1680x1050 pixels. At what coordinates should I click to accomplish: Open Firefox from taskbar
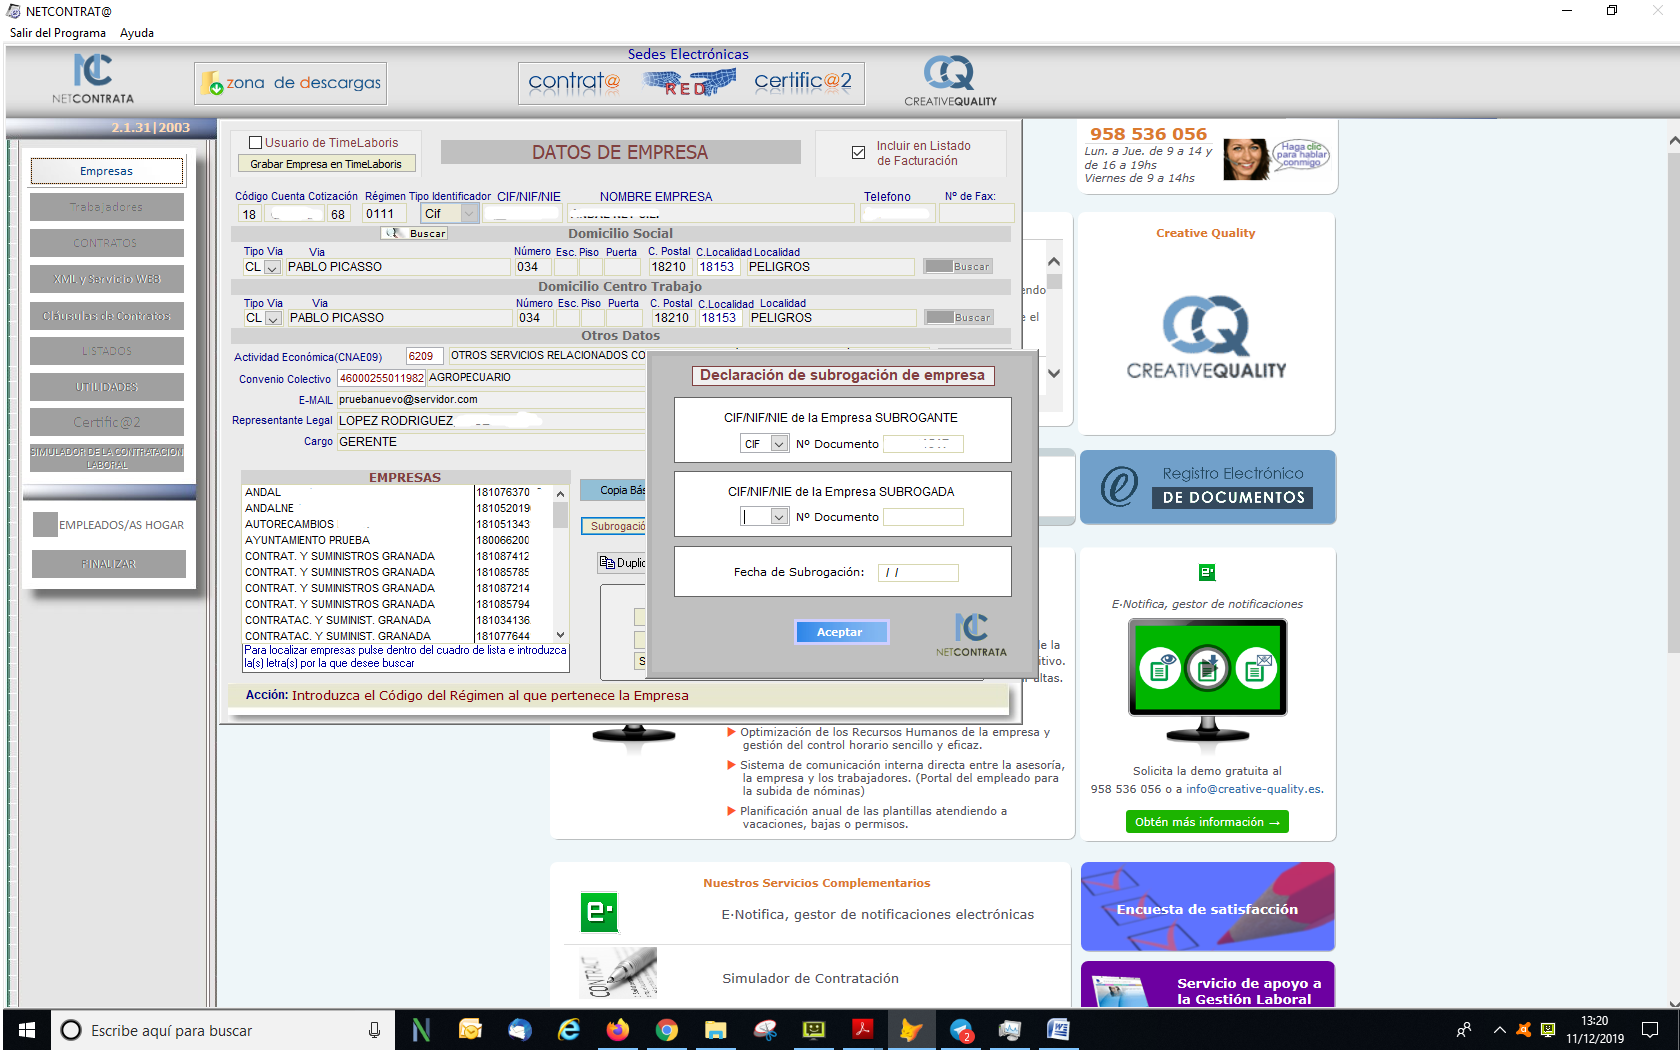(x=618, y=1030)
